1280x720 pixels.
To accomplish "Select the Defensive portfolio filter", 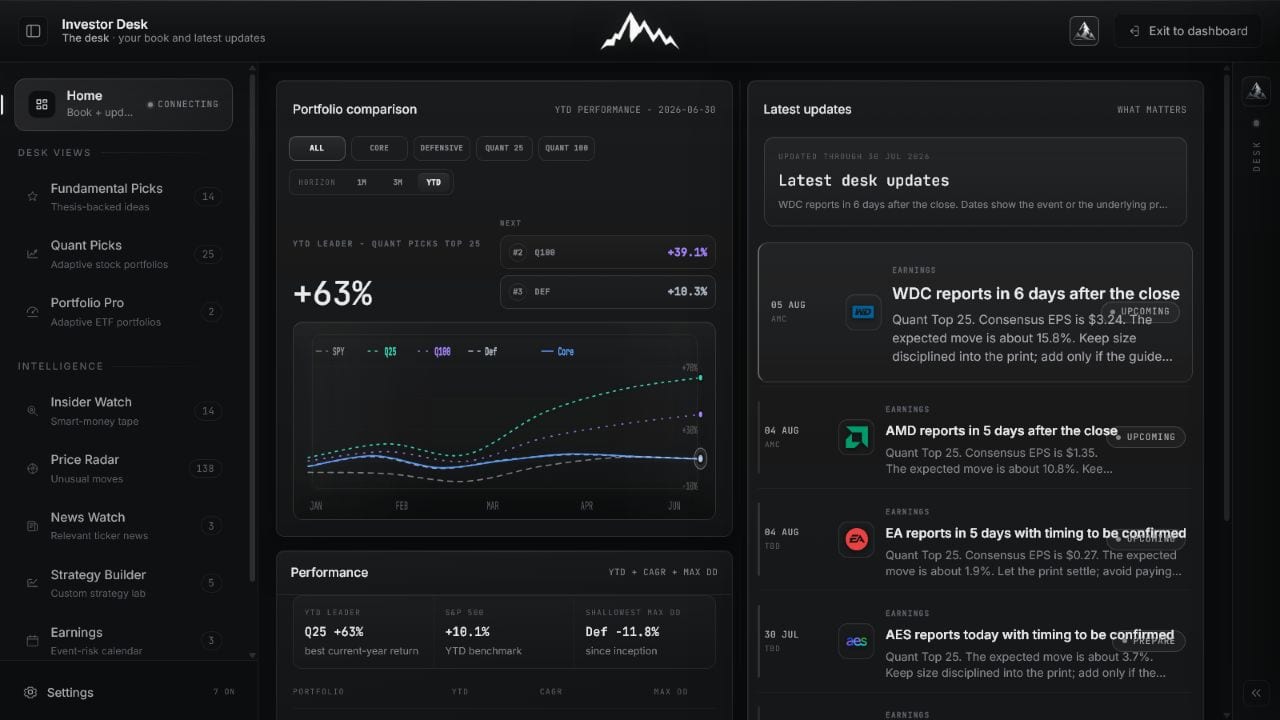I will pyautogui.click(x=441, y=148).
